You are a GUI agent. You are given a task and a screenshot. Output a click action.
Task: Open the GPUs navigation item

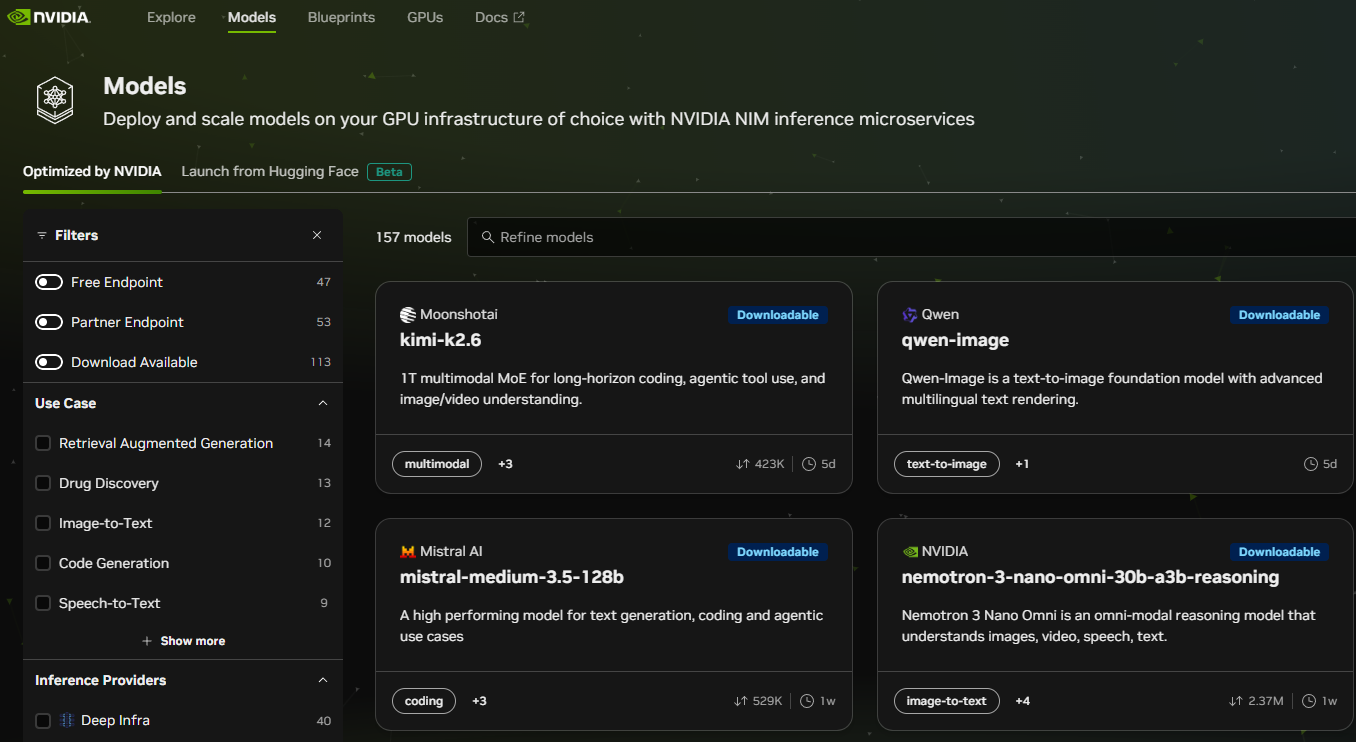[425, 17]
